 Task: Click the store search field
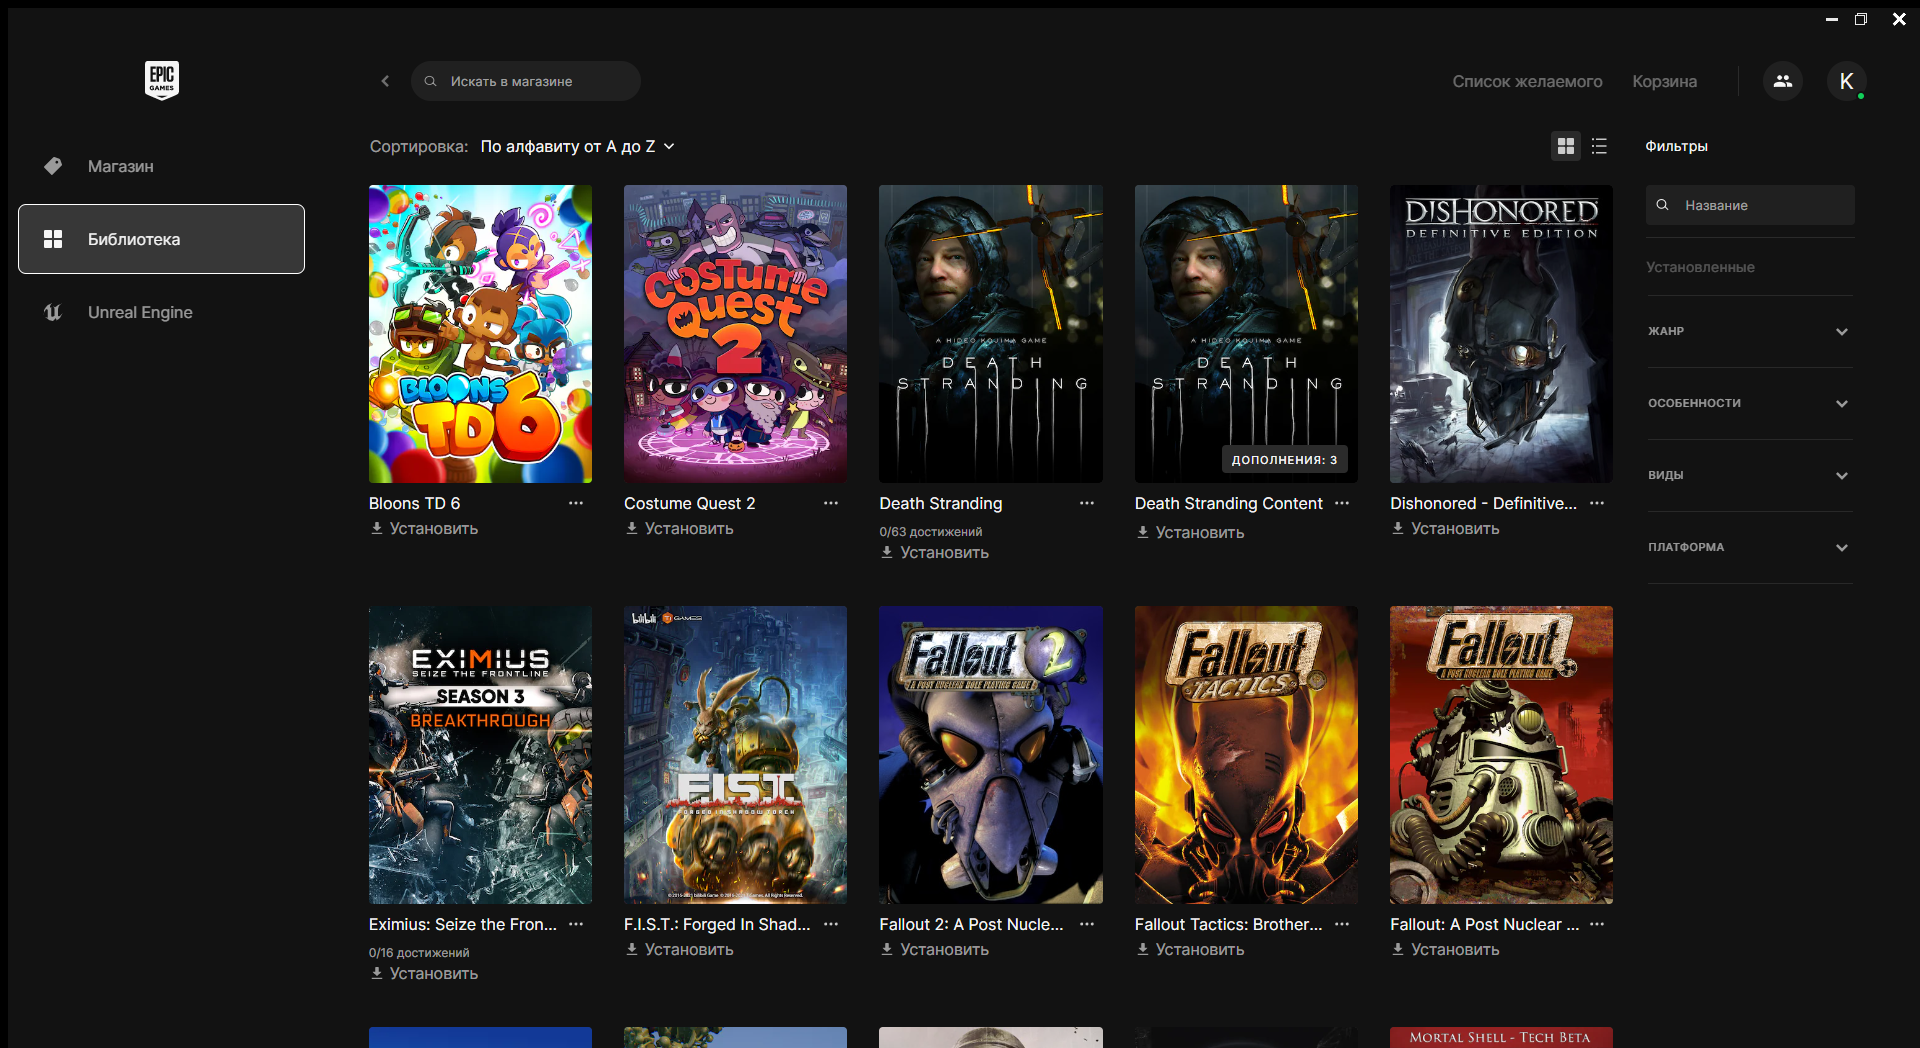(526, 81)
